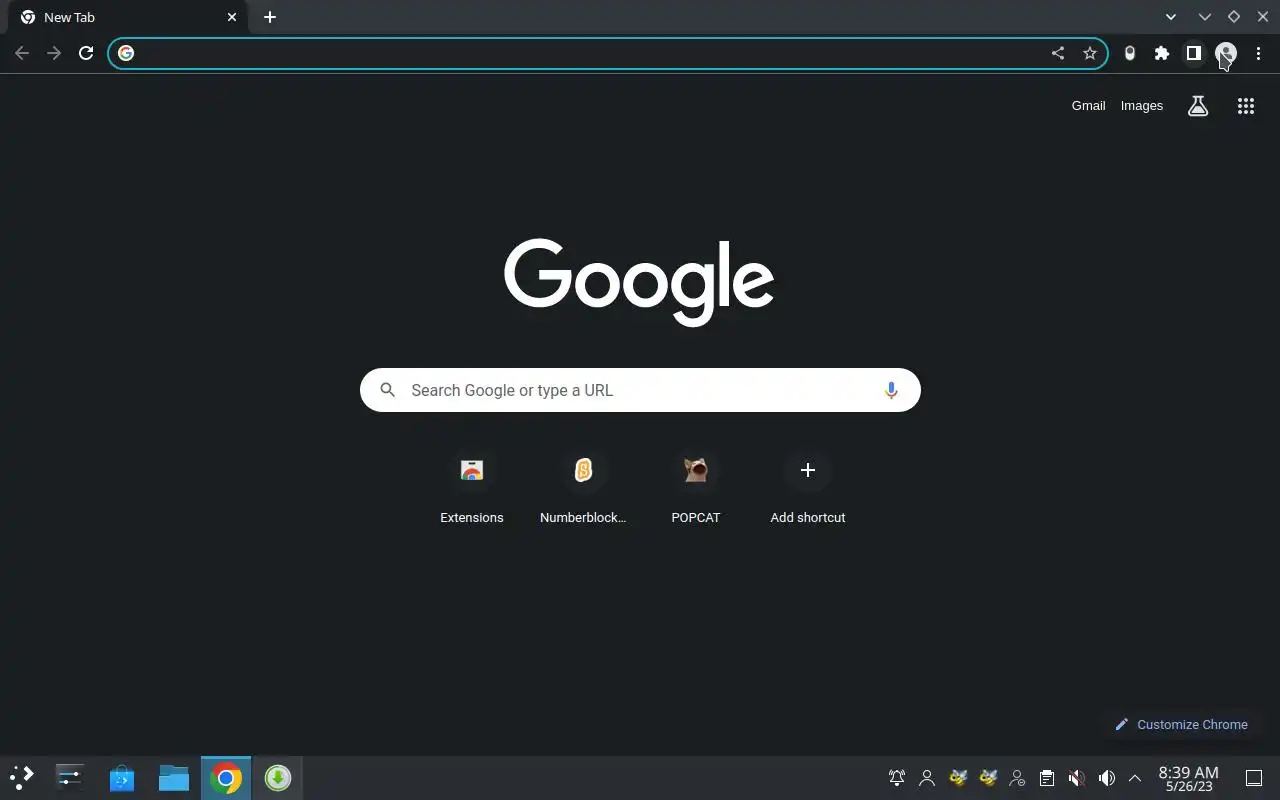
Task: Open the Numberblock... shortcut tile
Action: [583, 489]
